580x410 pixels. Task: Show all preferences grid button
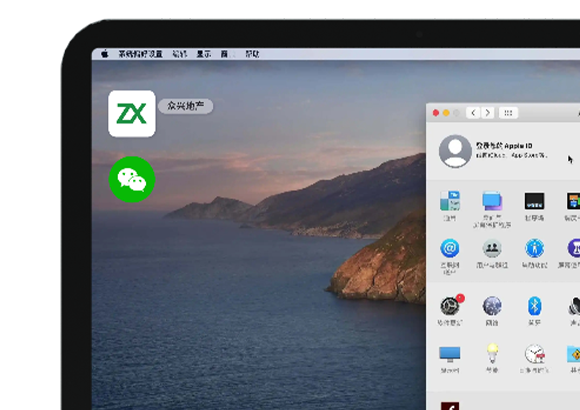(x=508, y=113)
